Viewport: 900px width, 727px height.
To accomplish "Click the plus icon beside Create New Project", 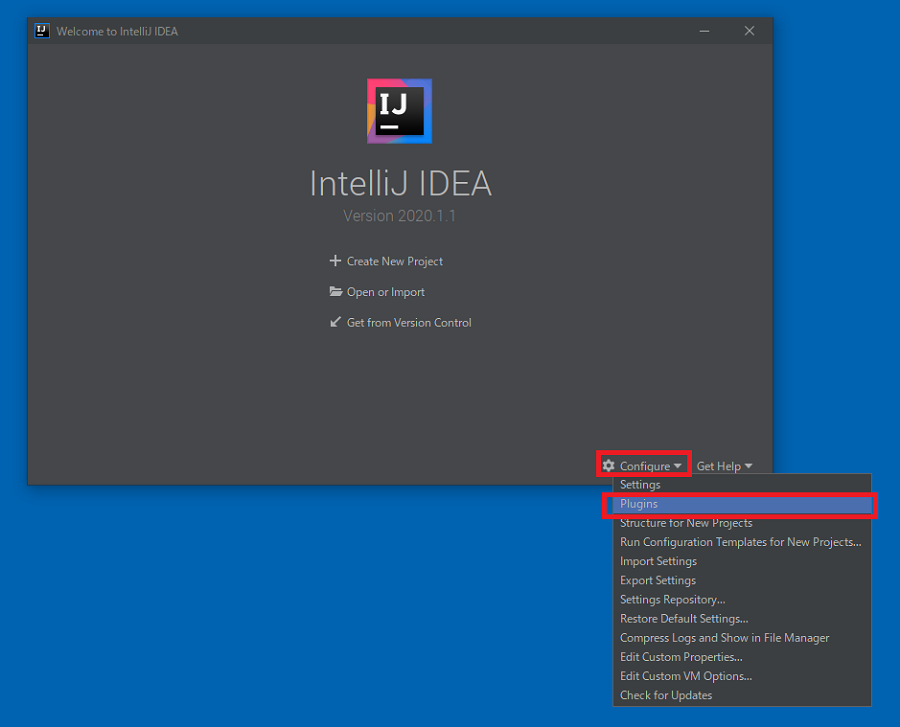I will (335, 261).
